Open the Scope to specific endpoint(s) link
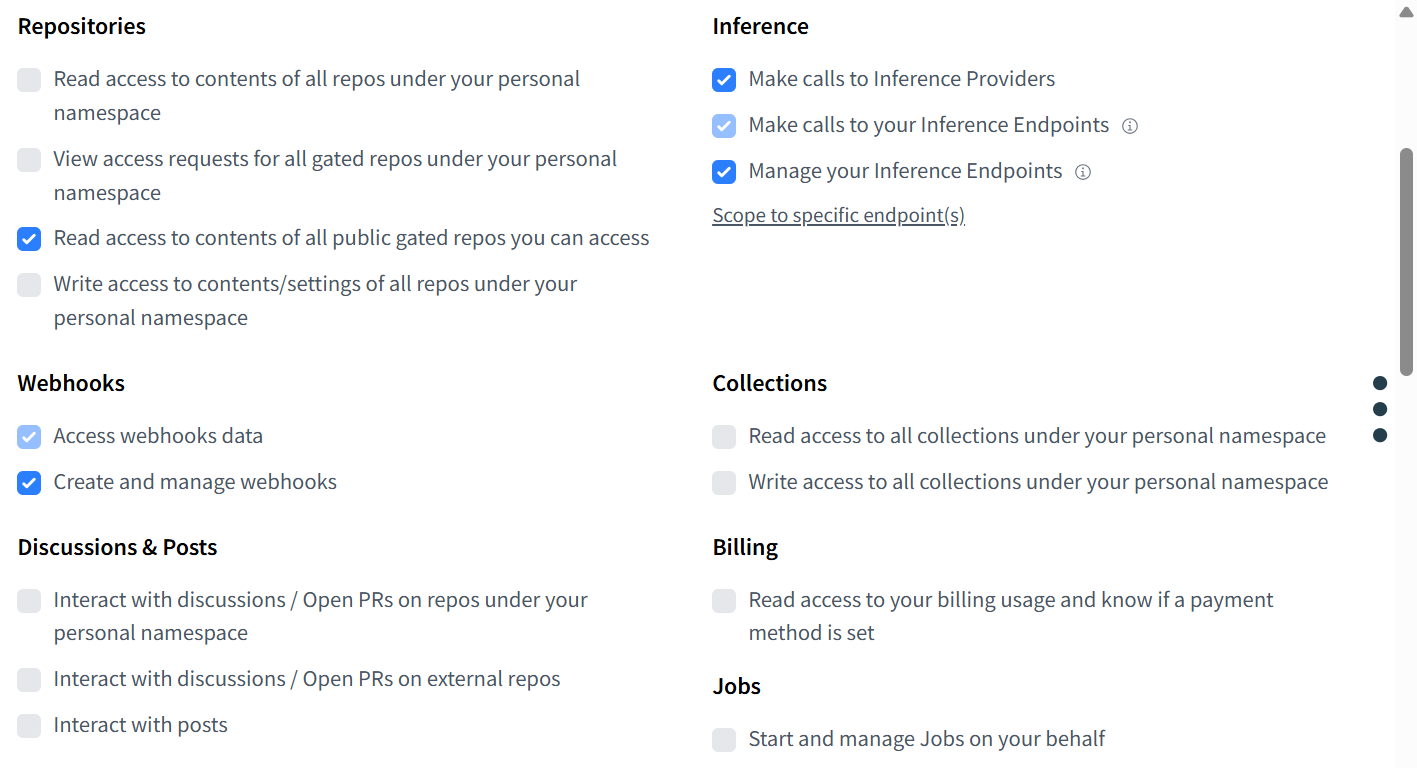Viewport: 1417px width, 768px height. [838, 216]
